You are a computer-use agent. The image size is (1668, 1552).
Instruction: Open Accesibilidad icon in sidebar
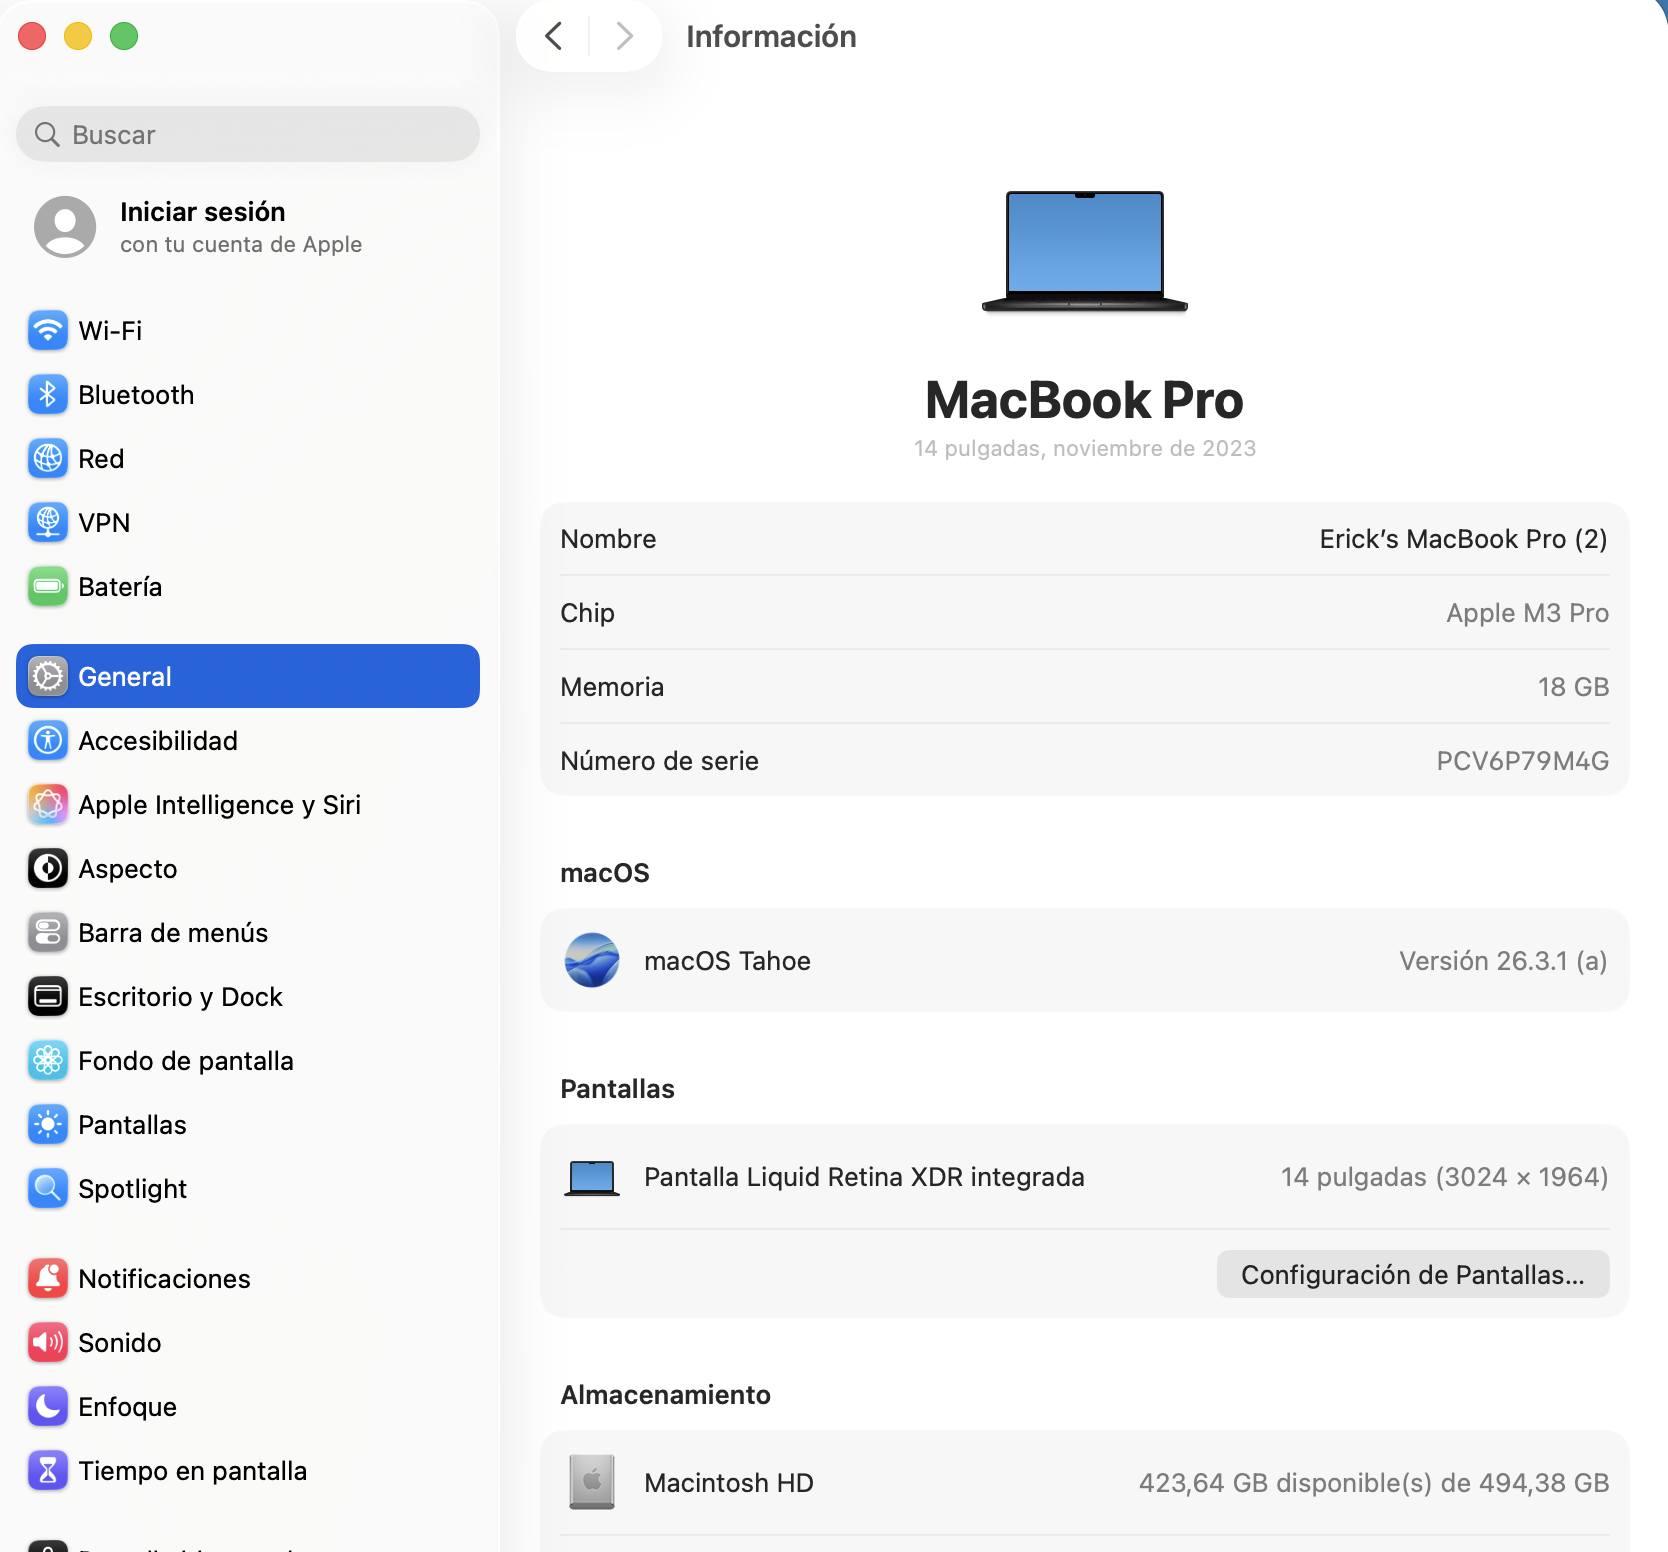[48, 740]
